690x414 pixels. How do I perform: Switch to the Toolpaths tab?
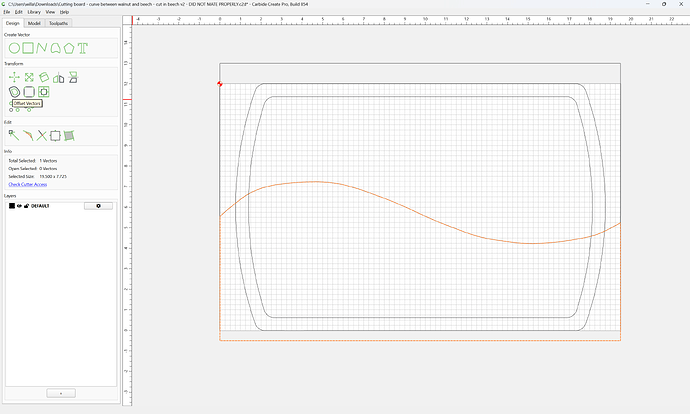pyautogui.click(x=58, y=23)
